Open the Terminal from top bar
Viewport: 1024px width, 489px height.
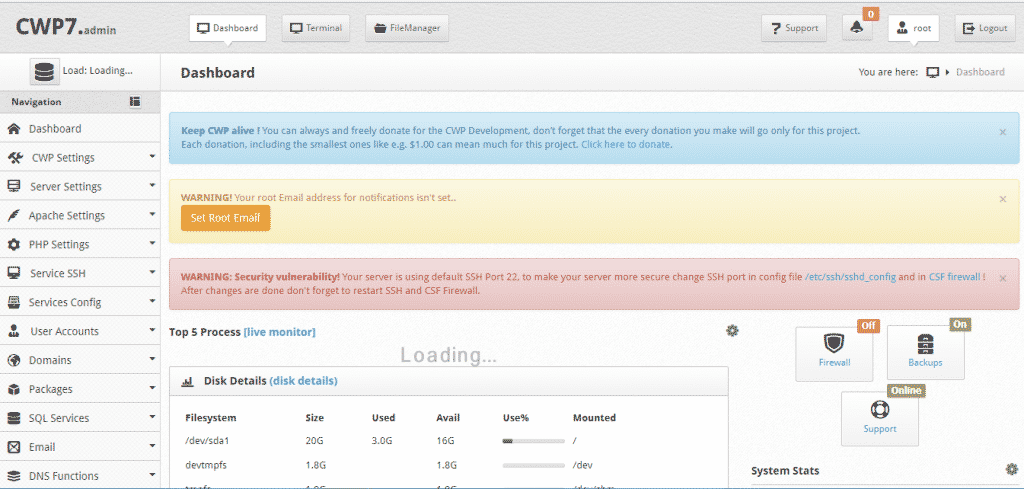[x=316, y=28]
